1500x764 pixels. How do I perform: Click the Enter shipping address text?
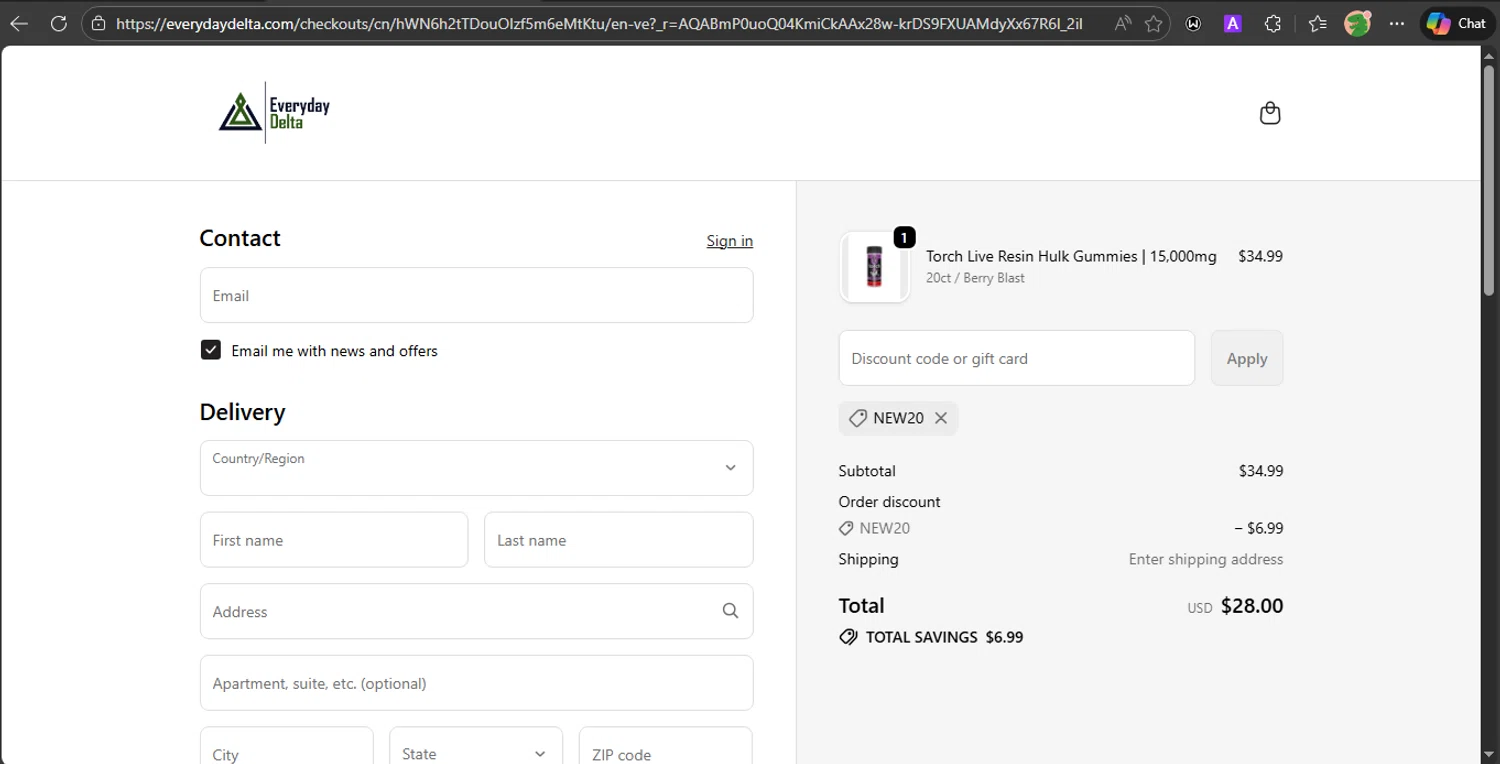coord(1206,559)
